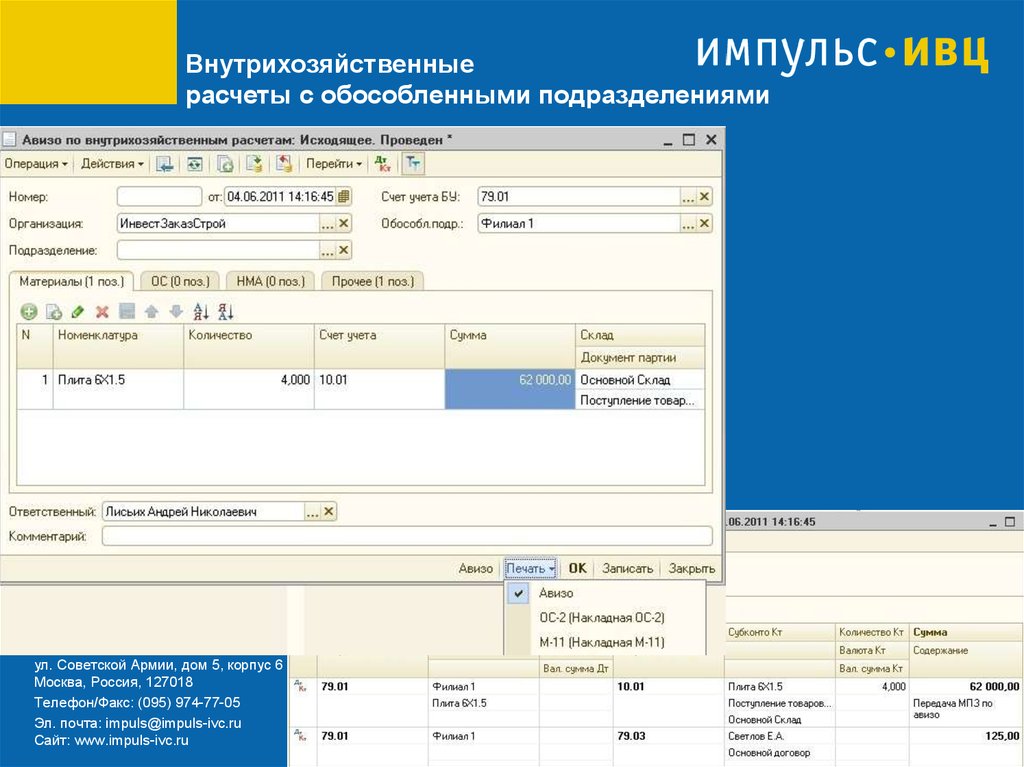Open the Дт/Кт postings result icon
The image size is (1024, 767).
[x=382, y=164]
